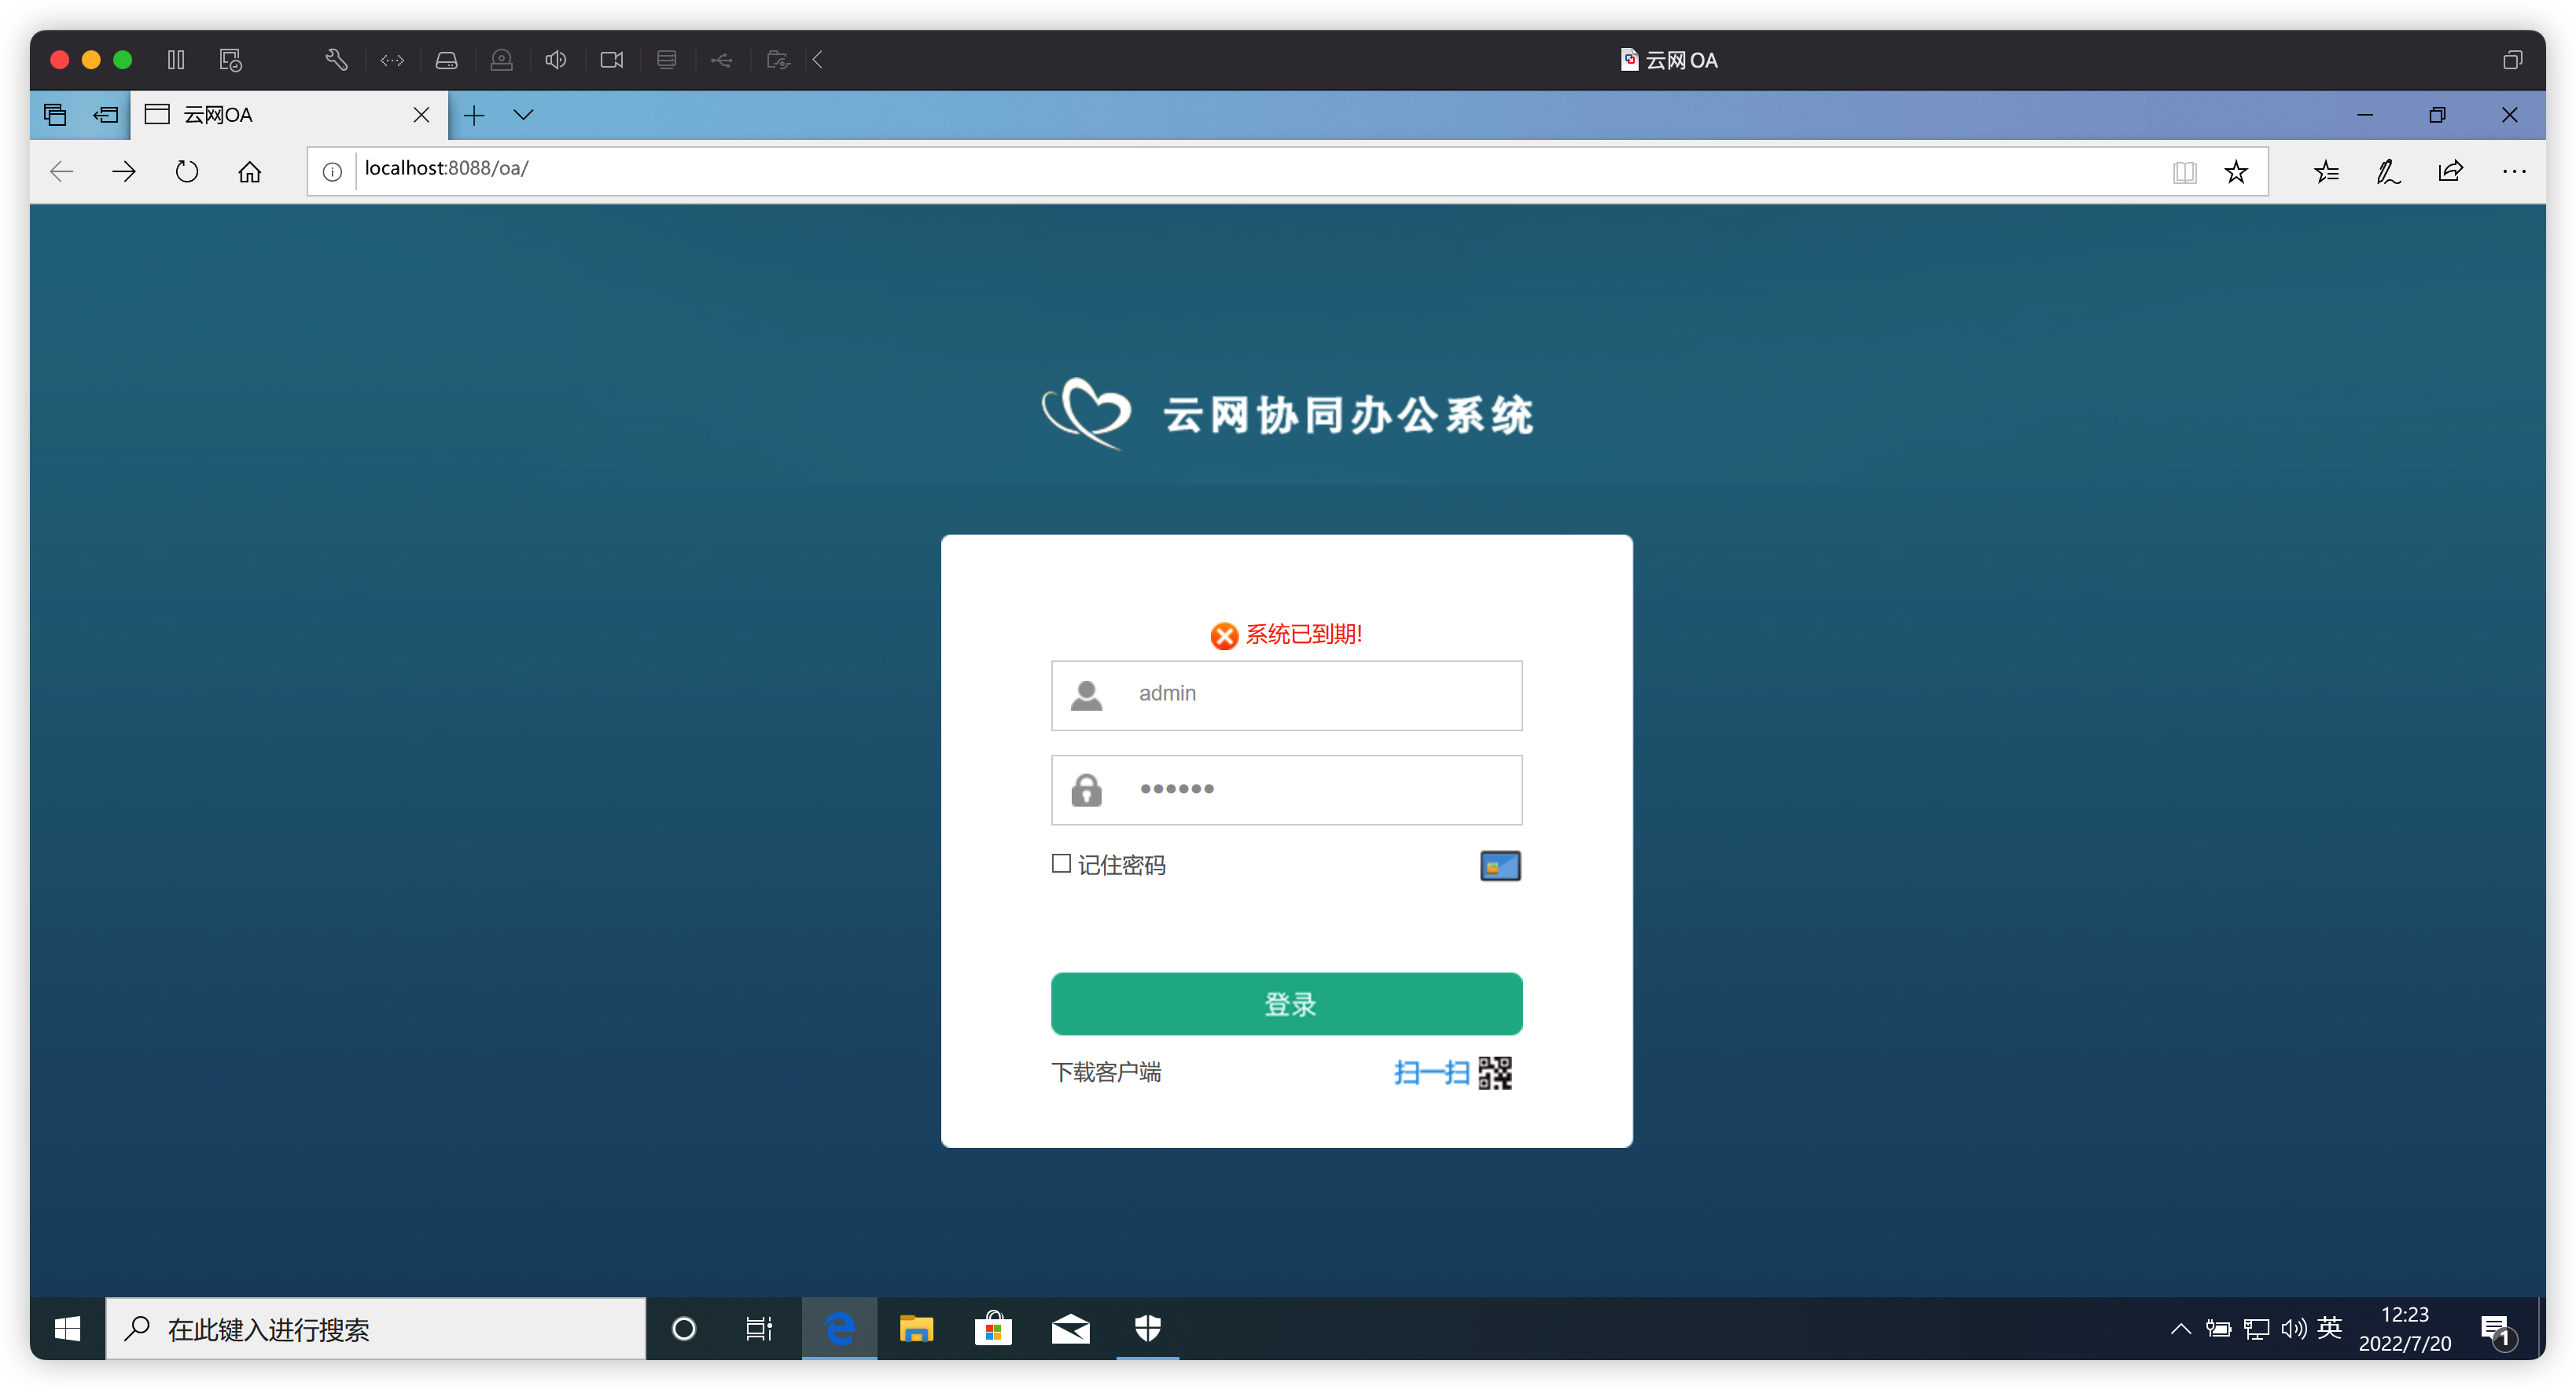The height and width of the screenshot is (1390, 2576).
Task: Open reading view book icon
Action: [2184, 172]
